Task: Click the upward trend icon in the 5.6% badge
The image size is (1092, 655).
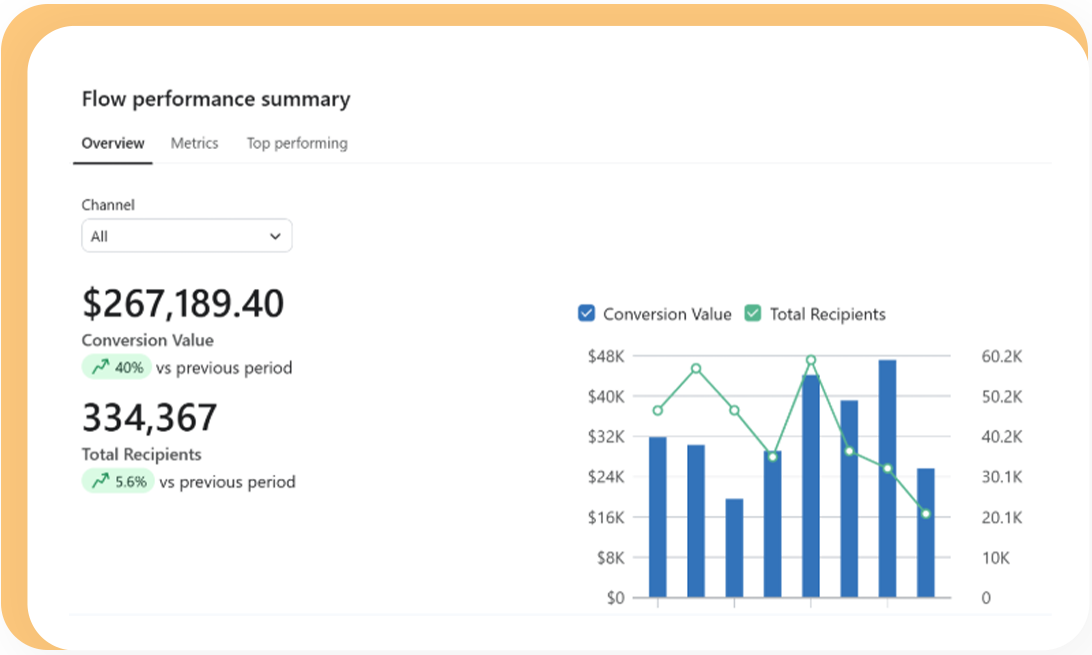Action: (100, 481)
